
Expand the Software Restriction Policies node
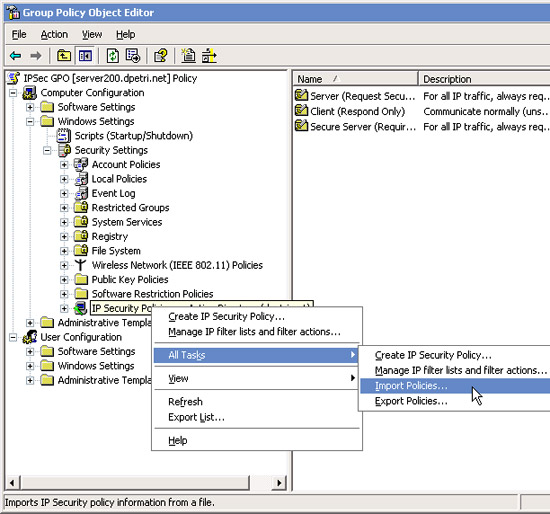coord(64,294)
